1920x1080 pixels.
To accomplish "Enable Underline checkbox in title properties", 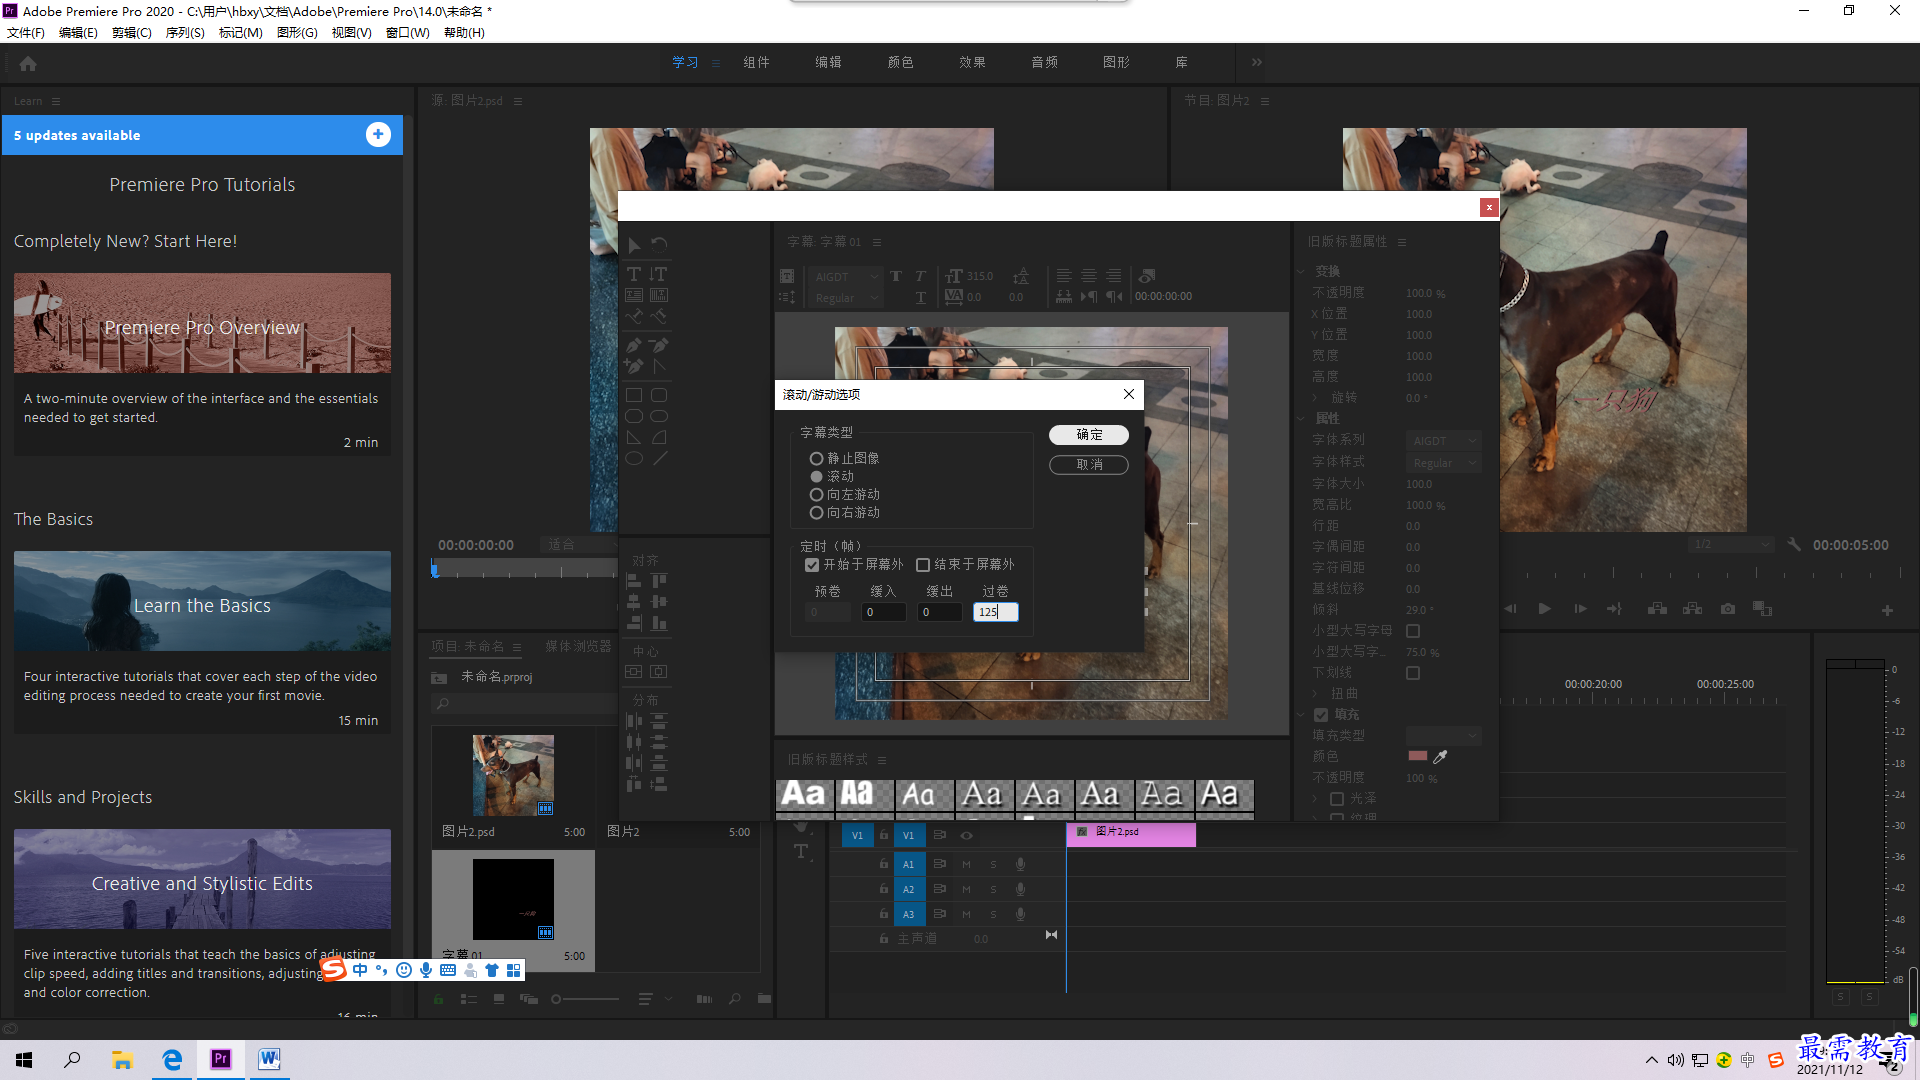I will pos(1413,673).
